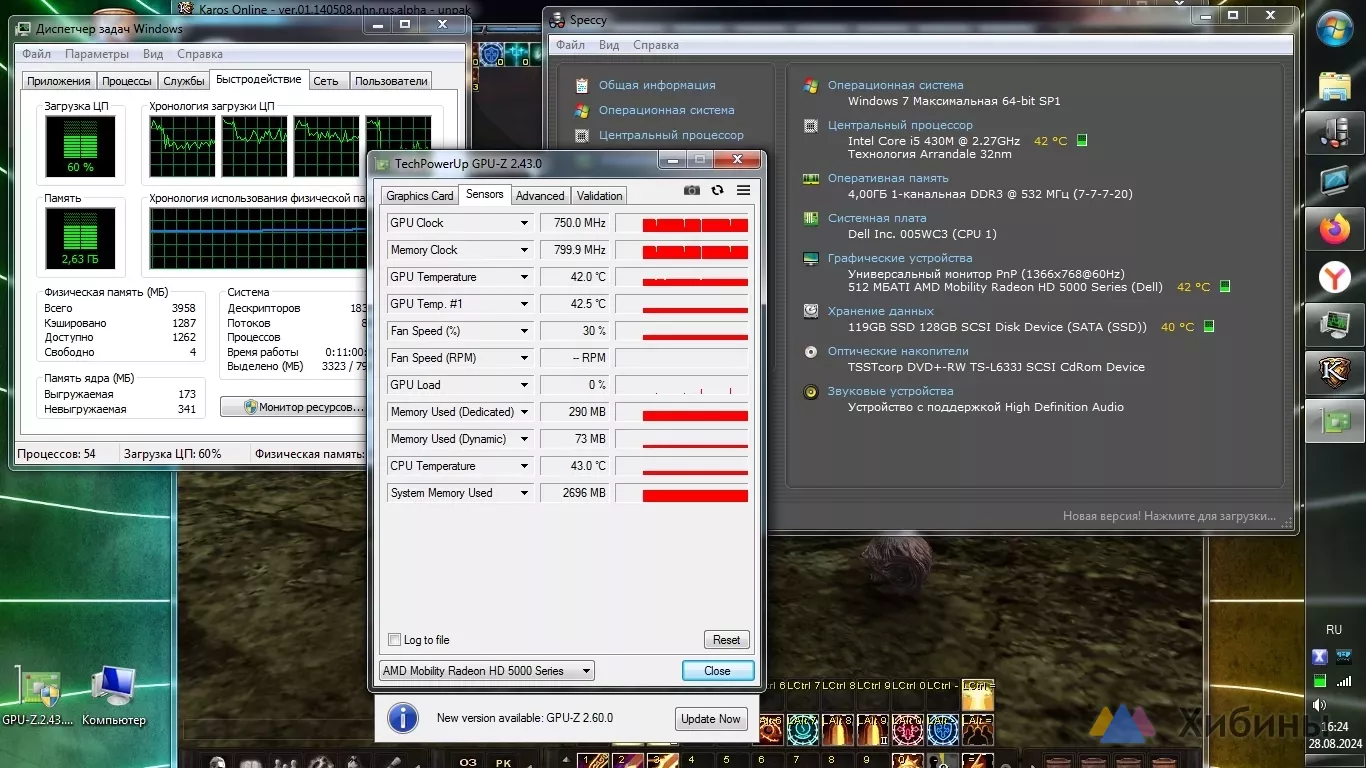Click the blue info icon in update notice
The height and width of the screenshot is (768, 1366).
coord(403,718)
